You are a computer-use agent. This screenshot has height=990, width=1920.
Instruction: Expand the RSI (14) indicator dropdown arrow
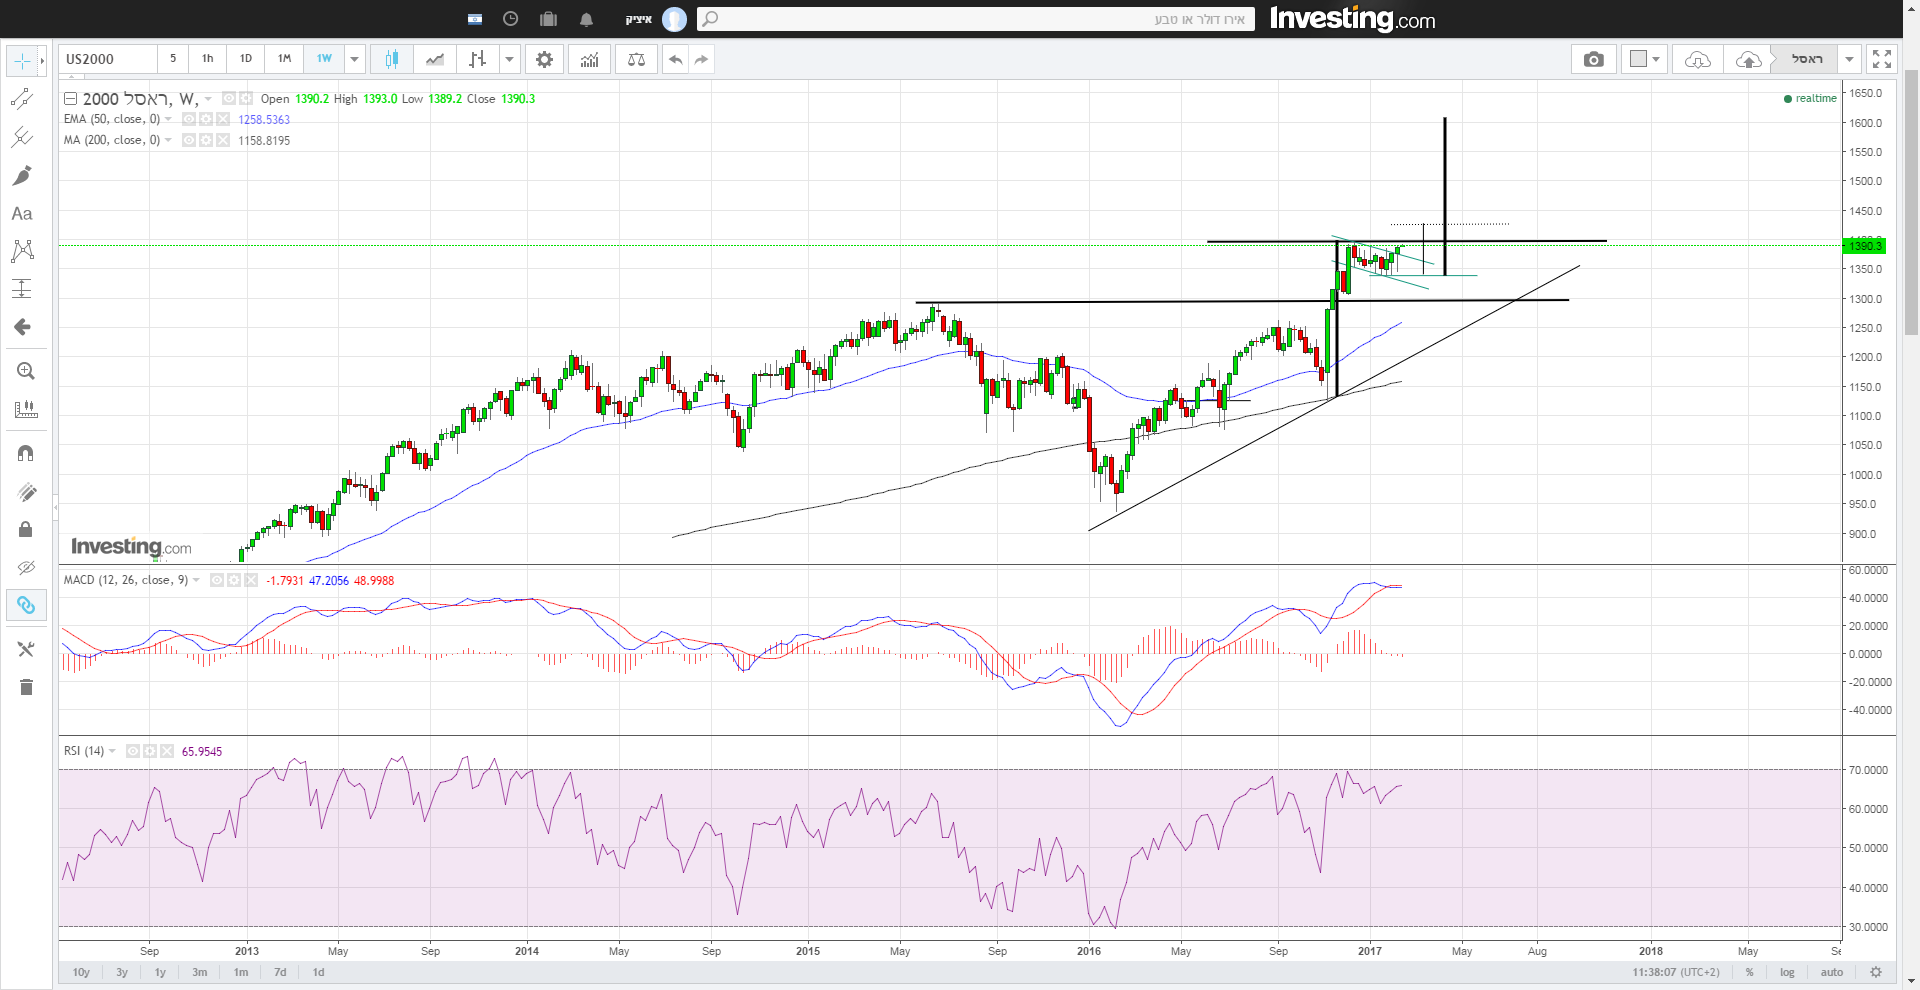[112, 751]
